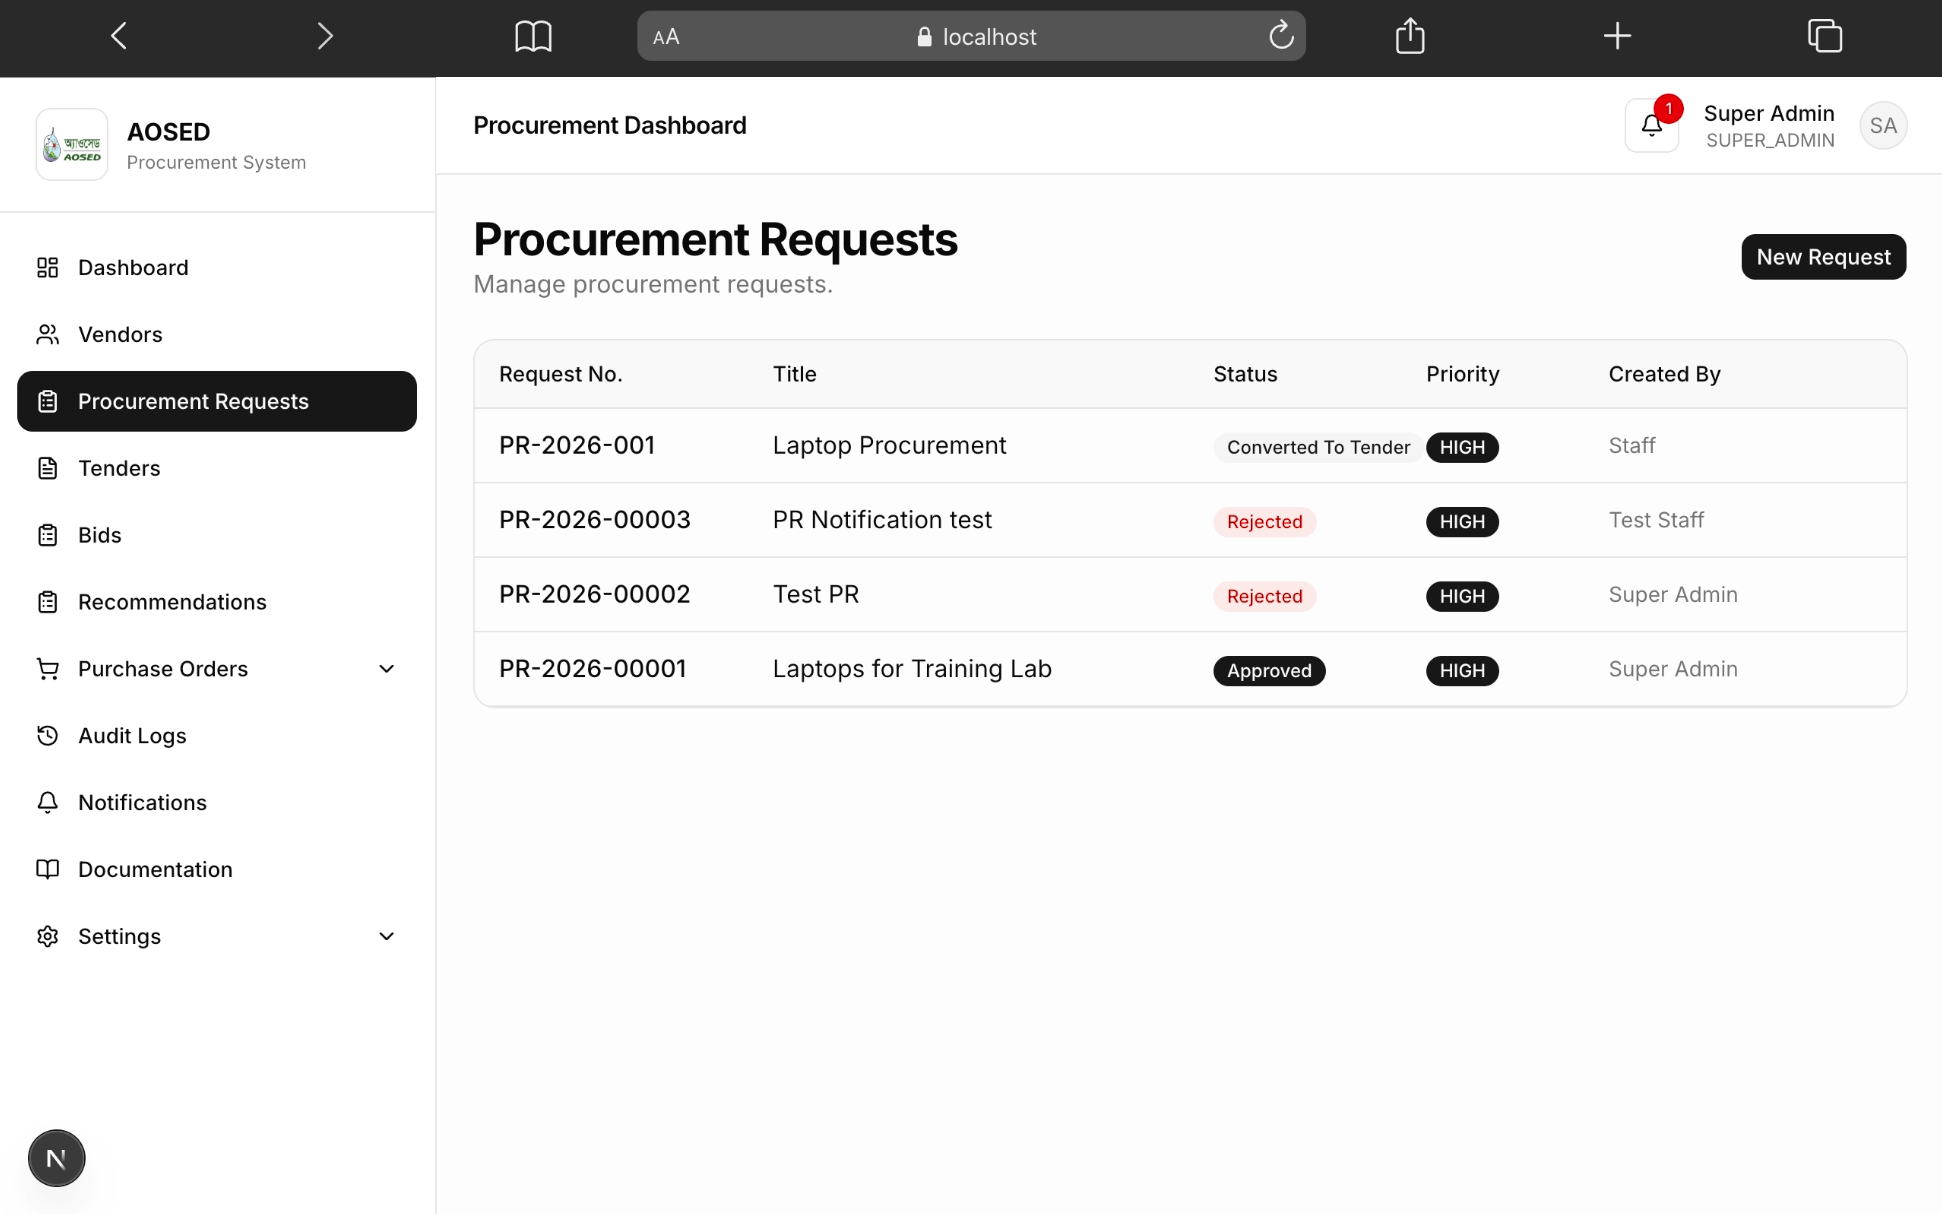The image size is (1942, 1214).
Task: Open request PR-2026-00003
Action: point(595,520)
